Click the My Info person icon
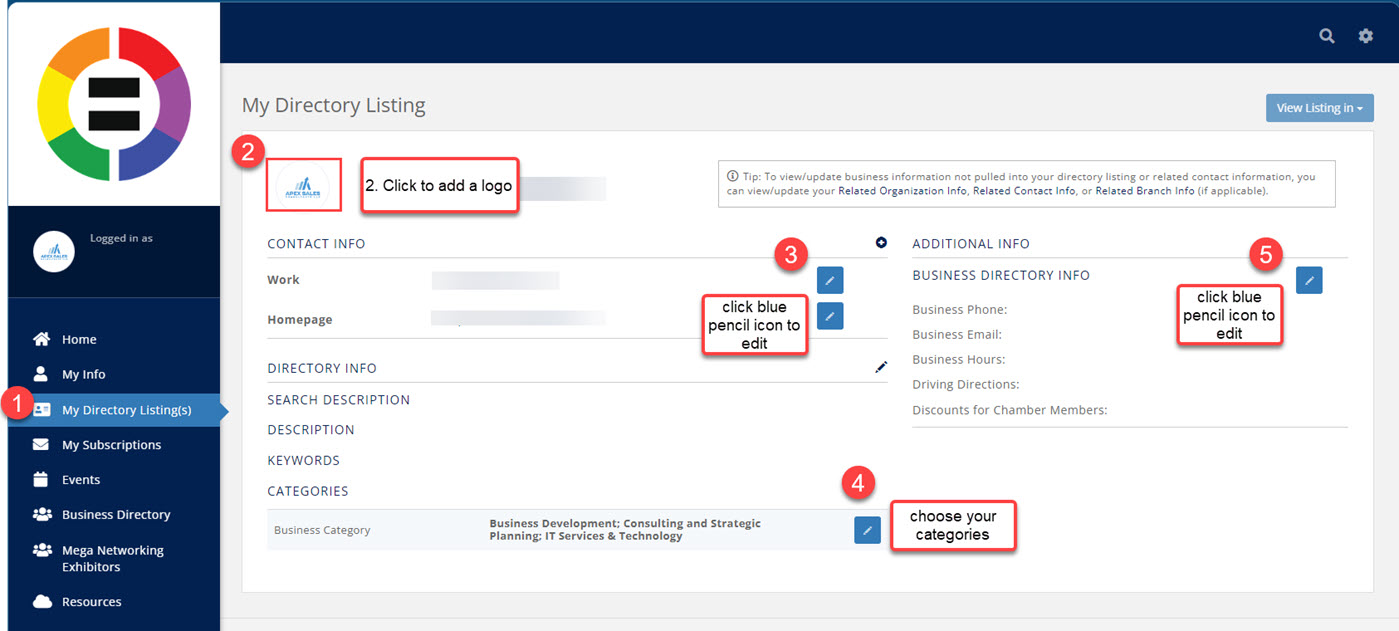The image size is (1399, 631). [41, 374]
